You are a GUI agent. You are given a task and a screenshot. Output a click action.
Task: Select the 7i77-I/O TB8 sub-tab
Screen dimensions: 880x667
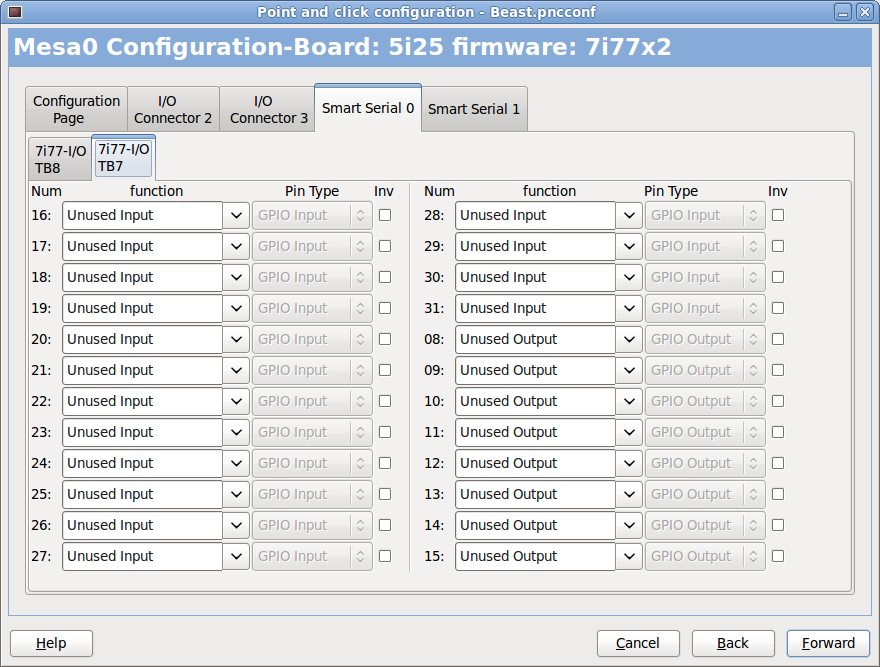[60, 159]
